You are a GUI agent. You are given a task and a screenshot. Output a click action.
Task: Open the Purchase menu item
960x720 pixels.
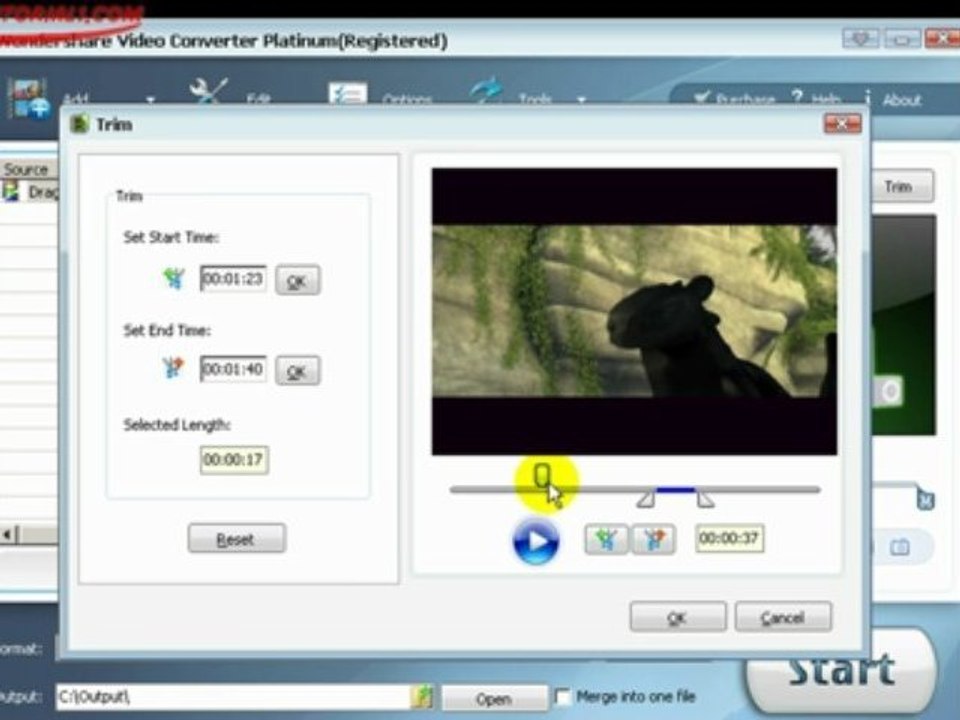tap(735, 99)
